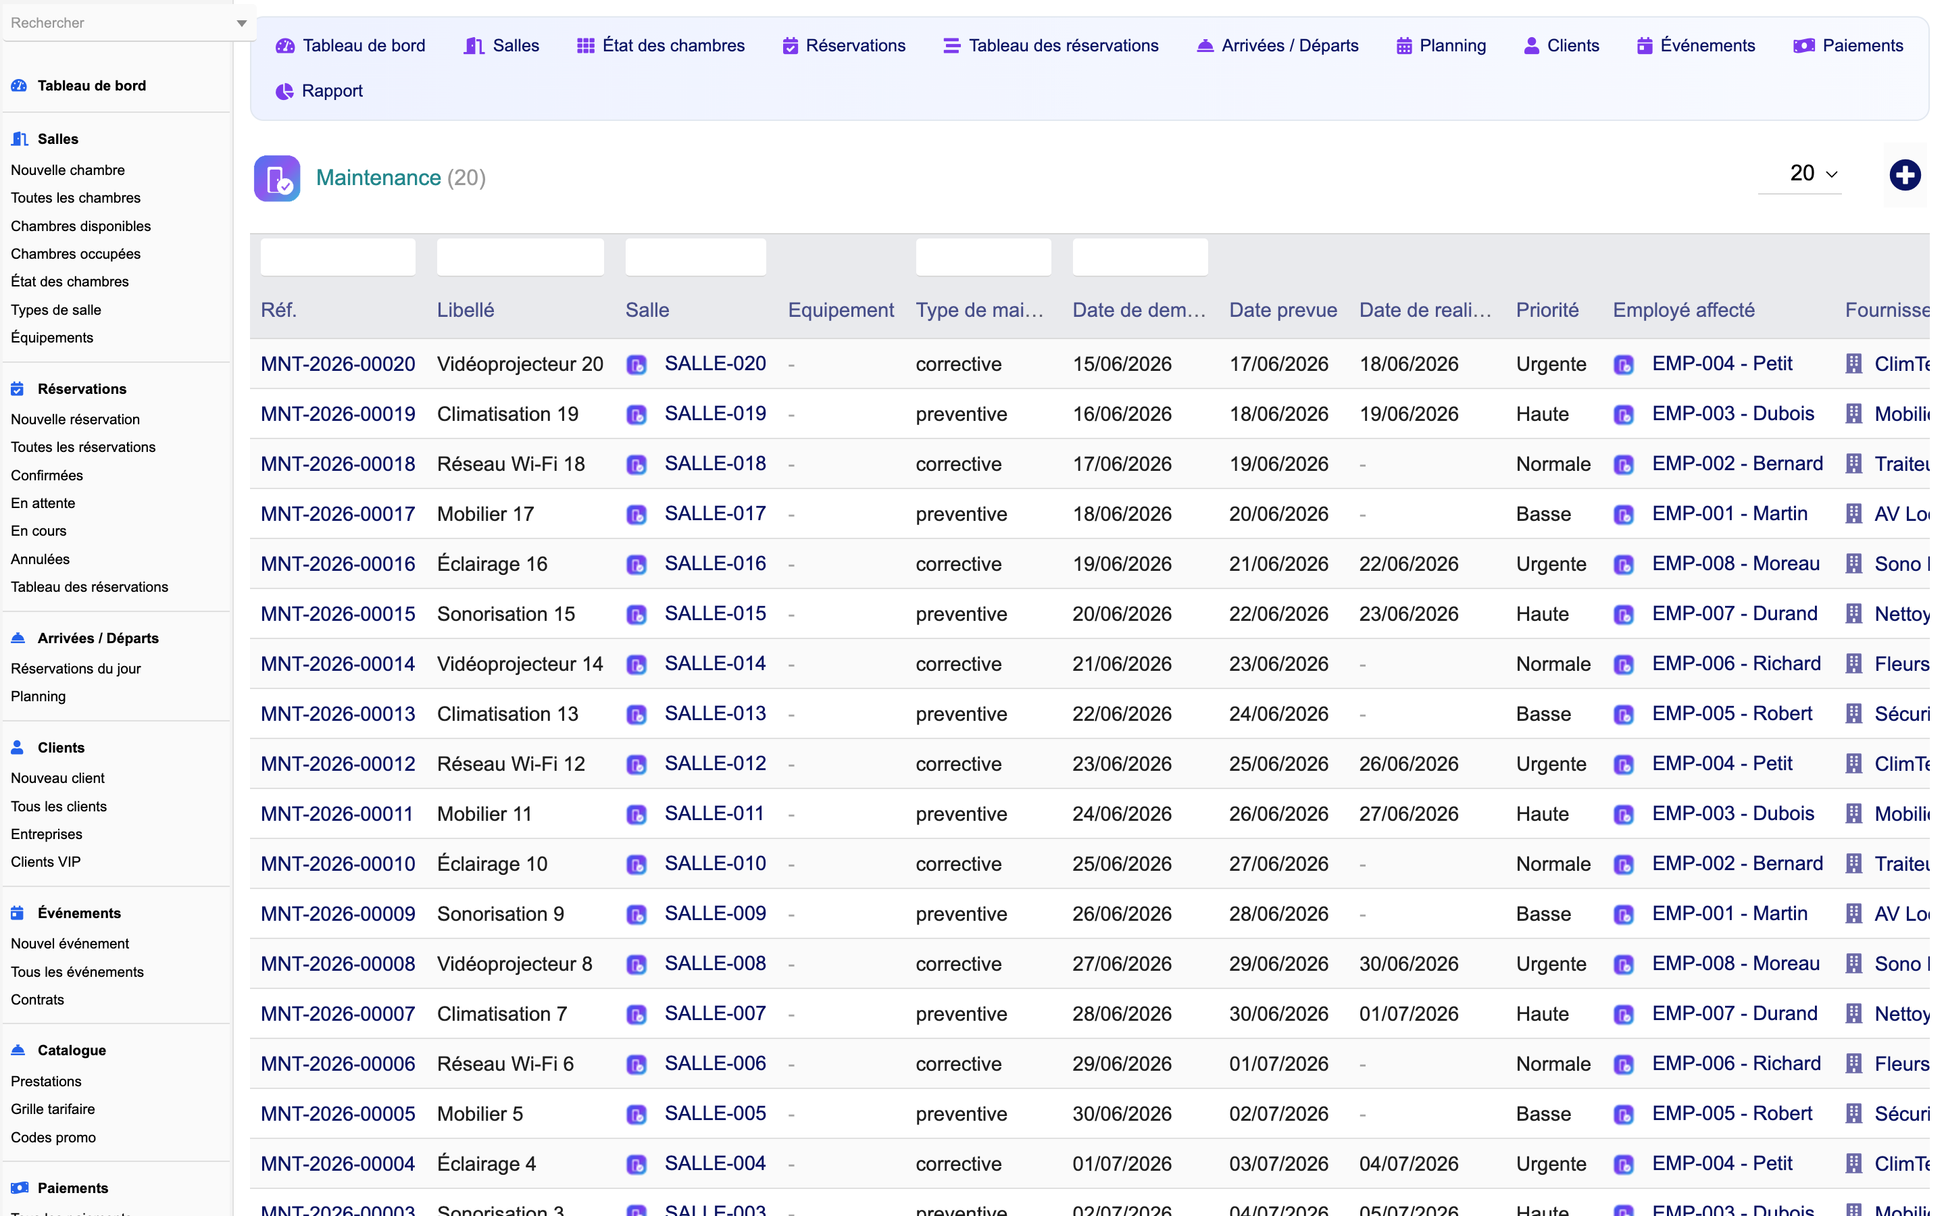This screenshot has height=1216, width=1946.
Task: Open the Planning top menu tab
Action: point(1441,46)
